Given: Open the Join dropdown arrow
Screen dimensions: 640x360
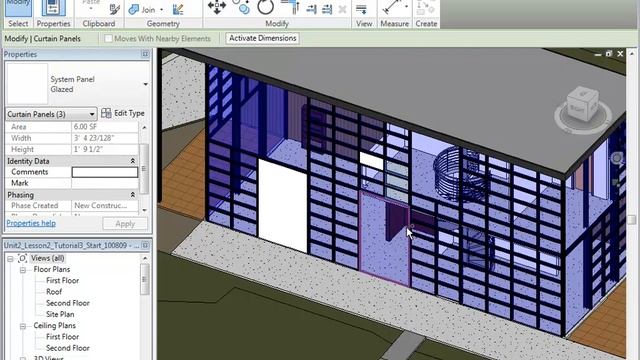Looking at the screenshot, I should click(x=162, y=10).
